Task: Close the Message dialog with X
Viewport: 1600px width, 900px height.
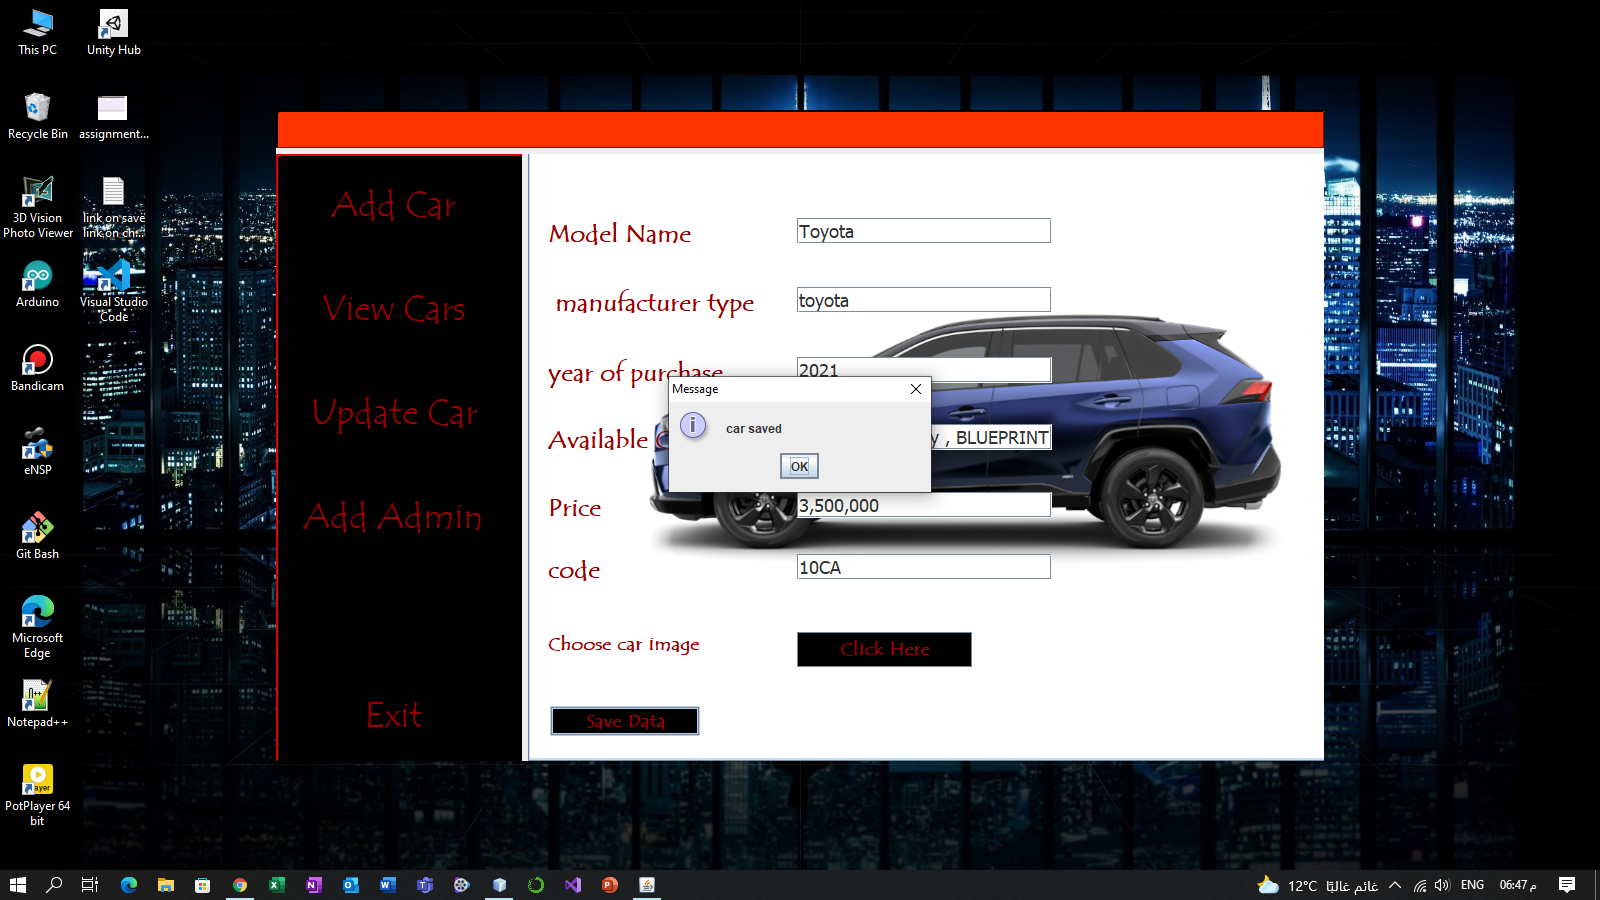Action: coord(916,389)
